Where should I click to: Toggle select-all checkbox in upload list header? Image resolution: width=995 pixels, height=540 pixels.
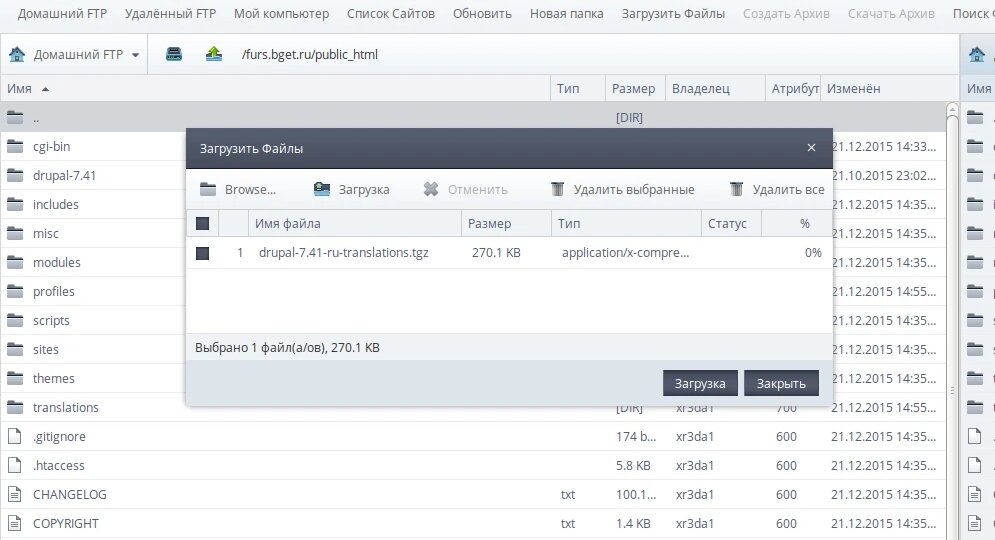point(202,223)
